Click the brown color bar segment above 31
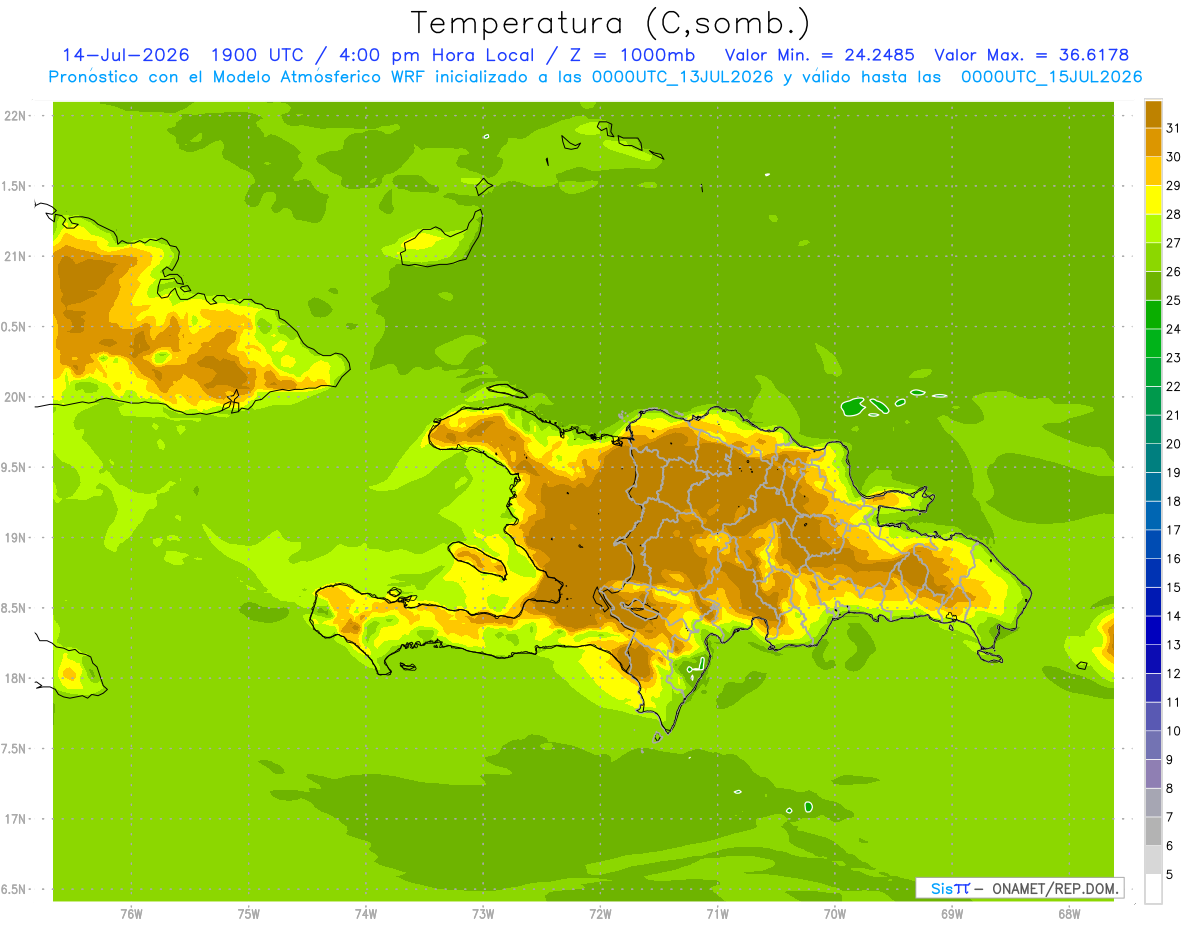The width and height of the screenshot is (1200, 927). tap(1153, 114)
